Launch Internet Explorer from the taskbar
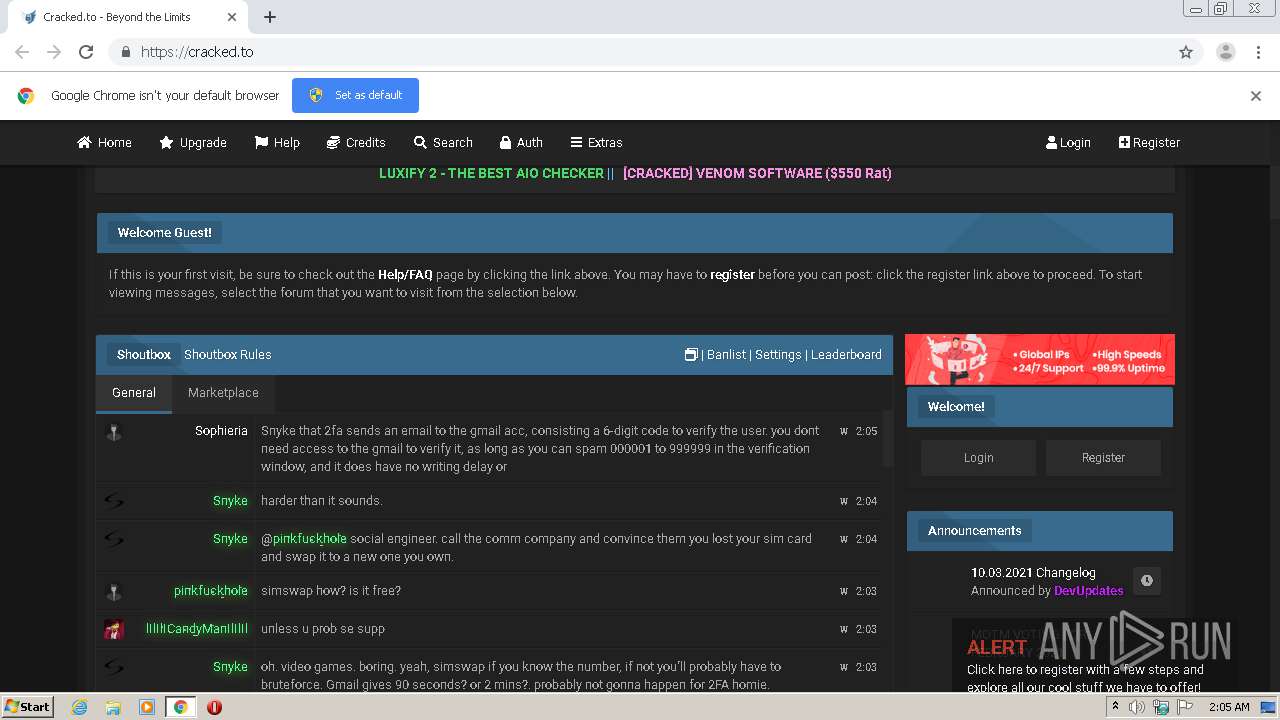 click(x=79, y=707)
